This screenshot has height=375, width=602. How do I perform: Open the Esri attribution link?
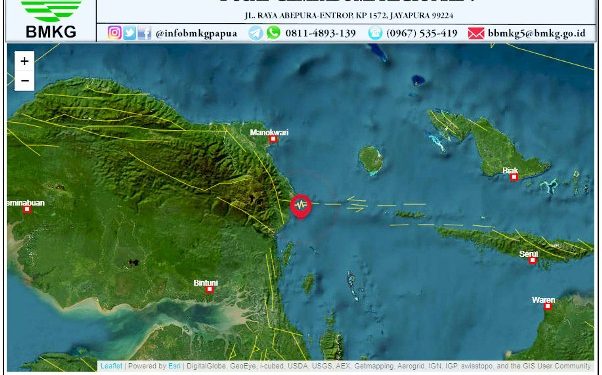[174, 366]
